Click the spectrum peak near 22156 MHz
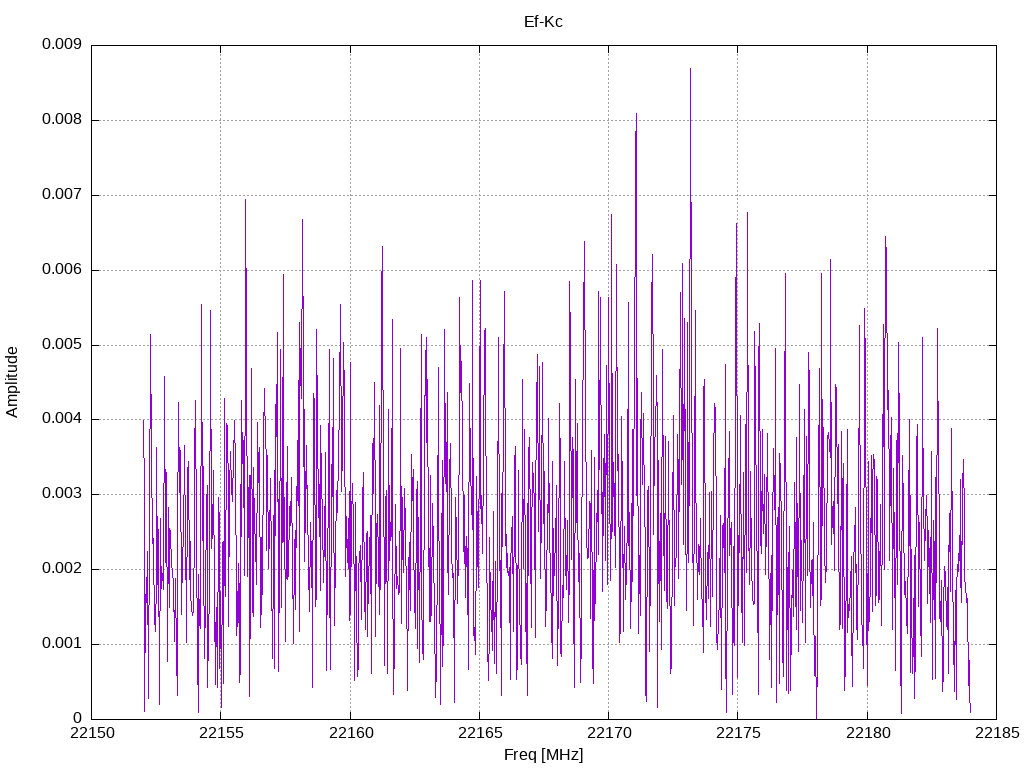 click(x=246, y=201)
